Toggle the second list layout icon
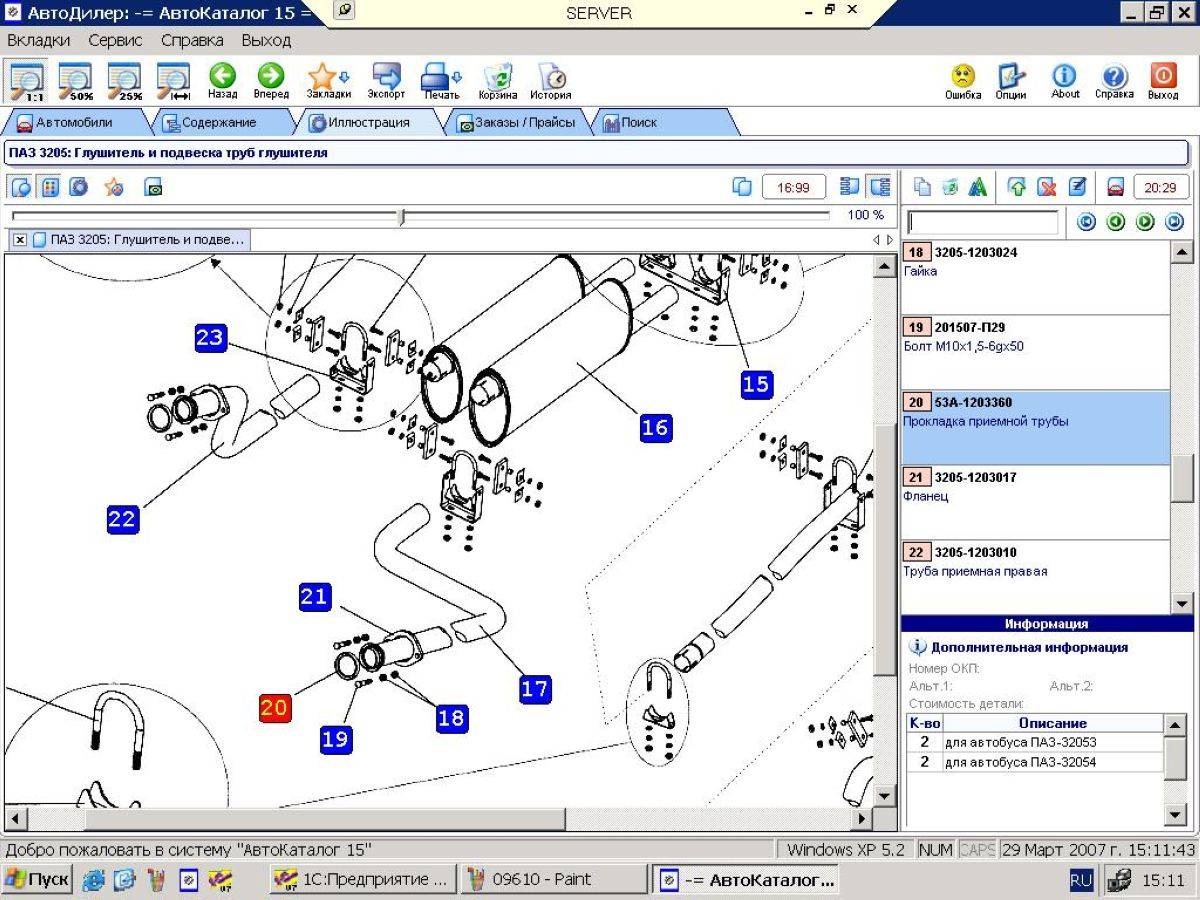Image resolution: width=1200 pixels, height=900 pixels. [880, 187]
